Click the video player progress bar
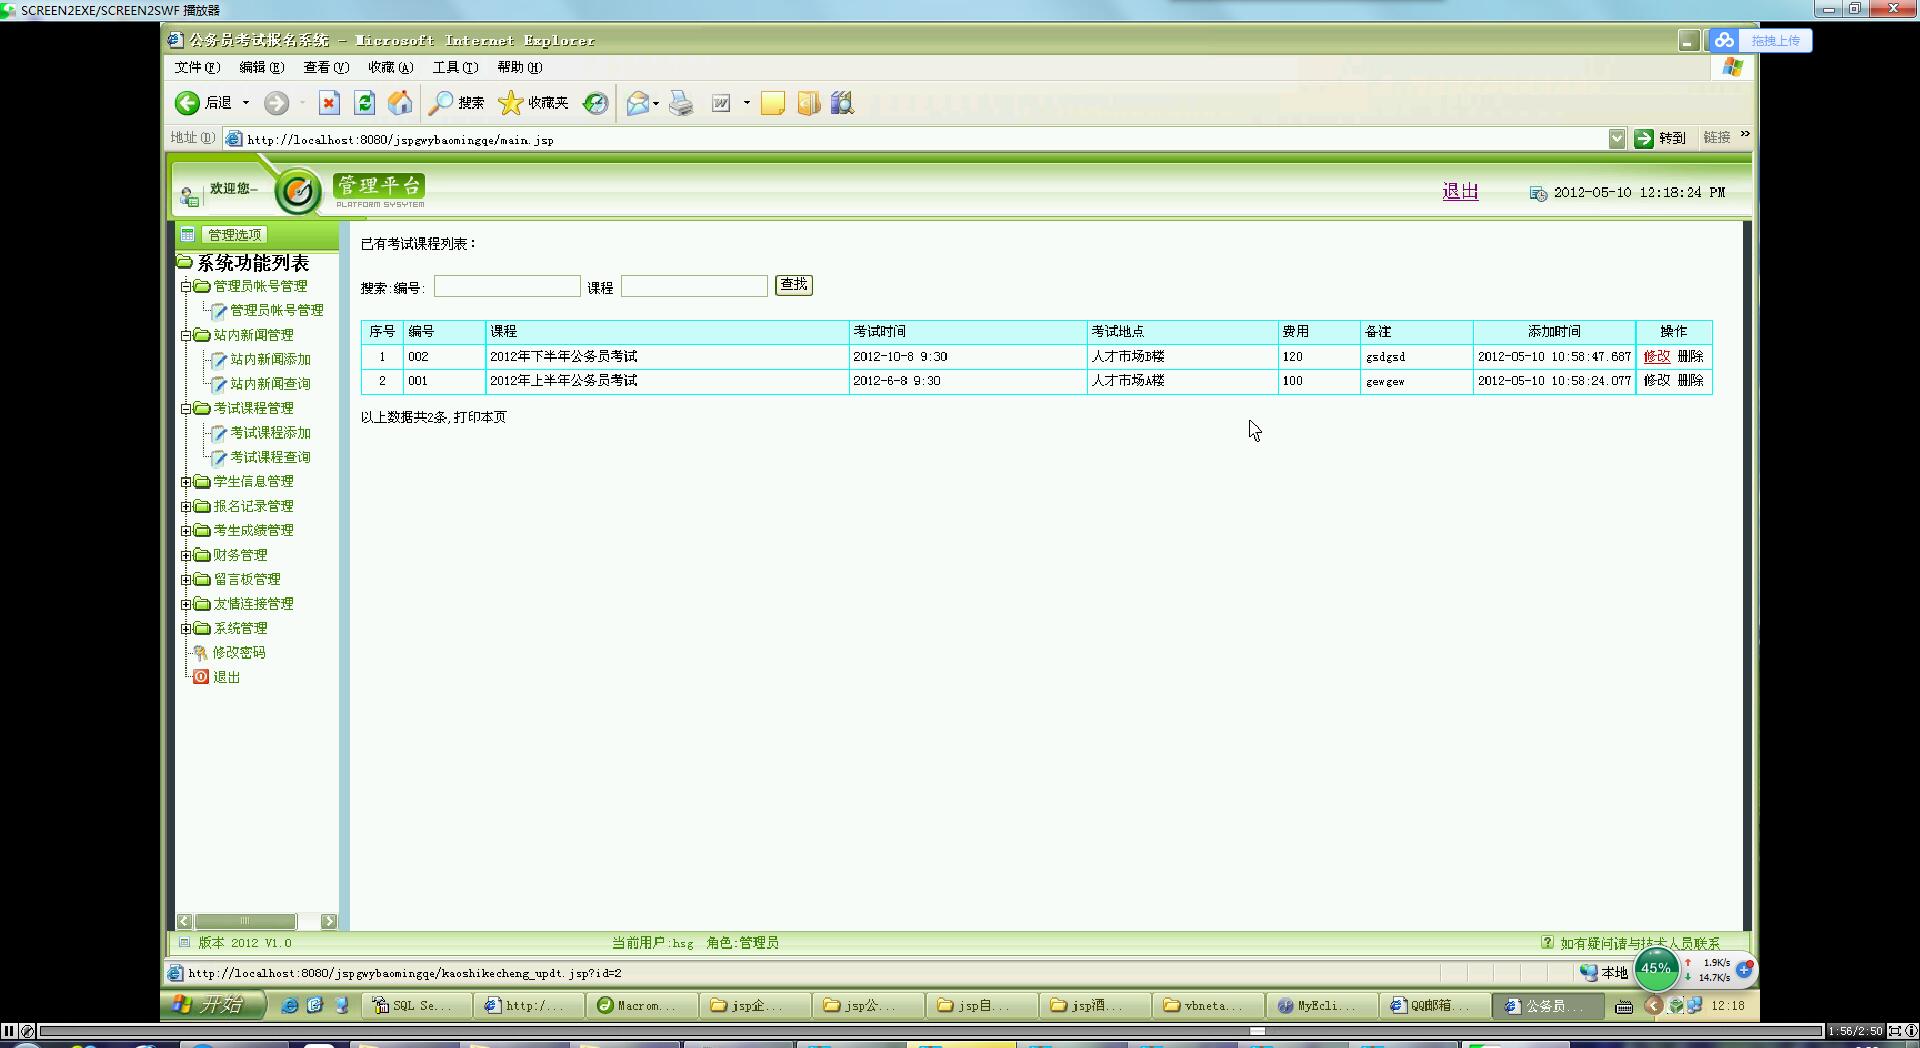The height and width of the screenshot is (1048, 1920). (x=930, y=1031)
